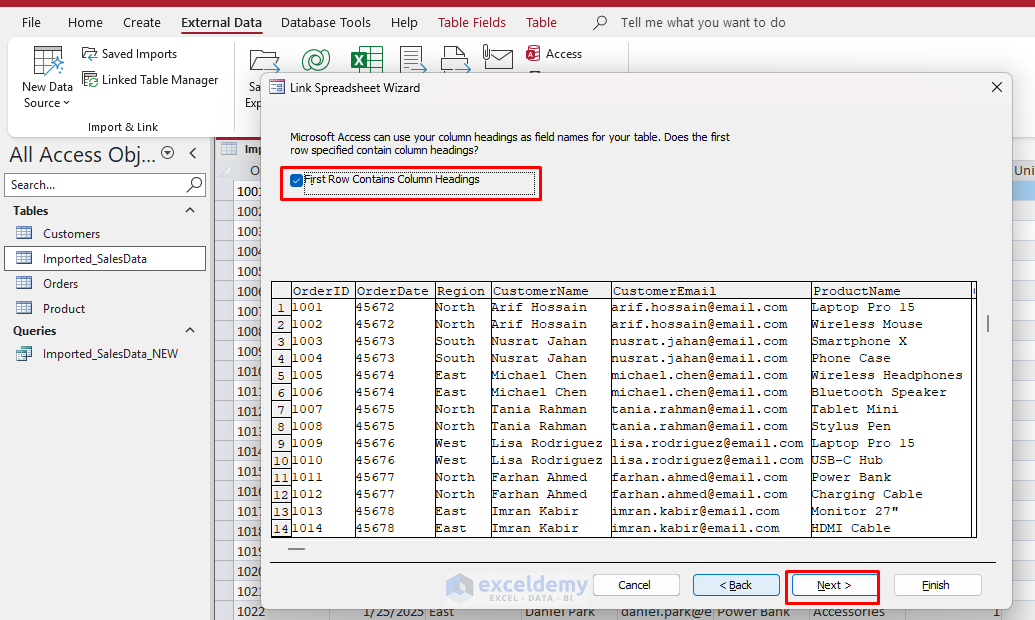Open the File menu
The width and height of the screenshot is (1035, 620).
coord(31,22)
